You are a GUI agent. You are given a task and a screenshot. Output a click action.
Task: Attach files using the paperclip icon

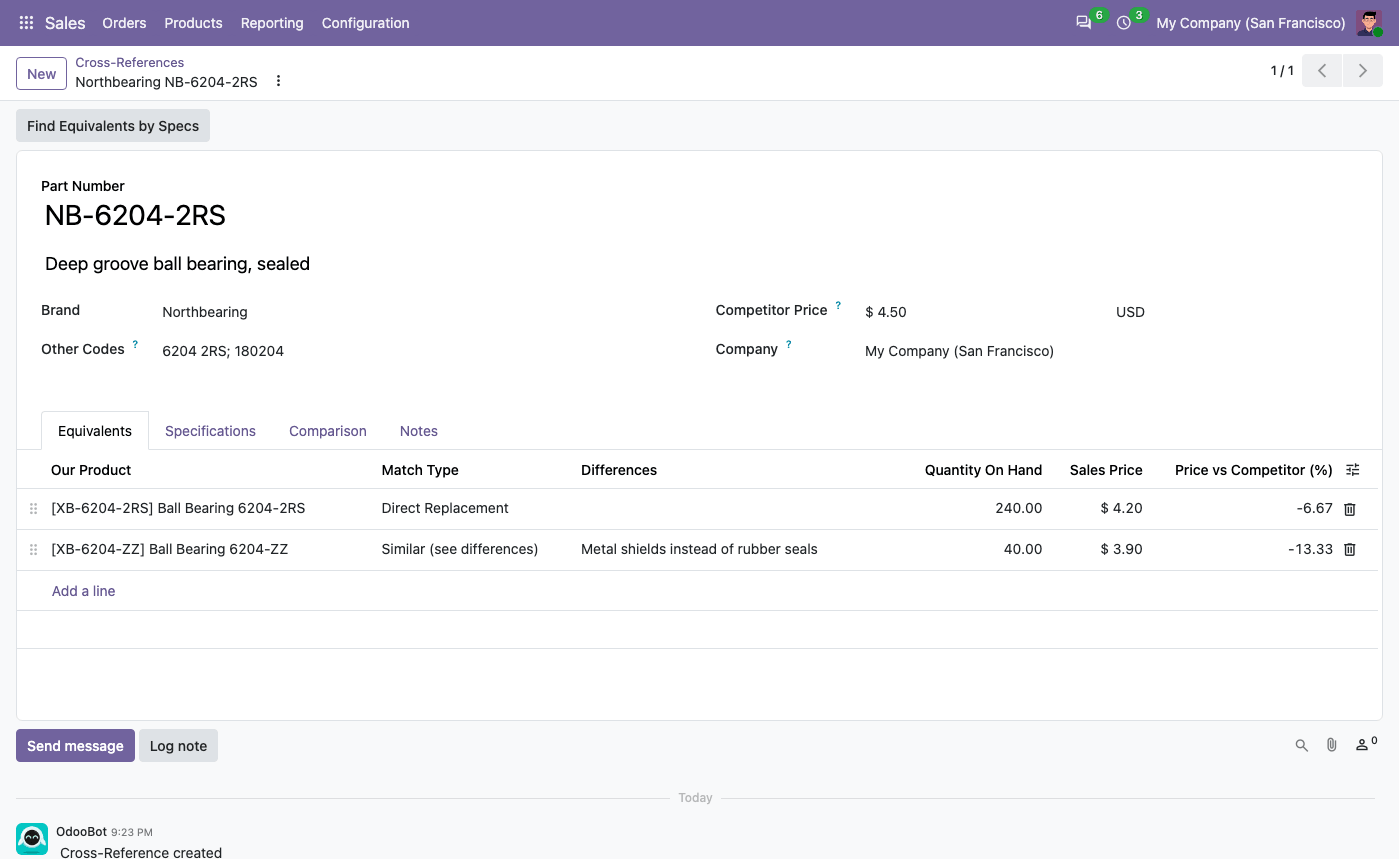(1331, 745)
